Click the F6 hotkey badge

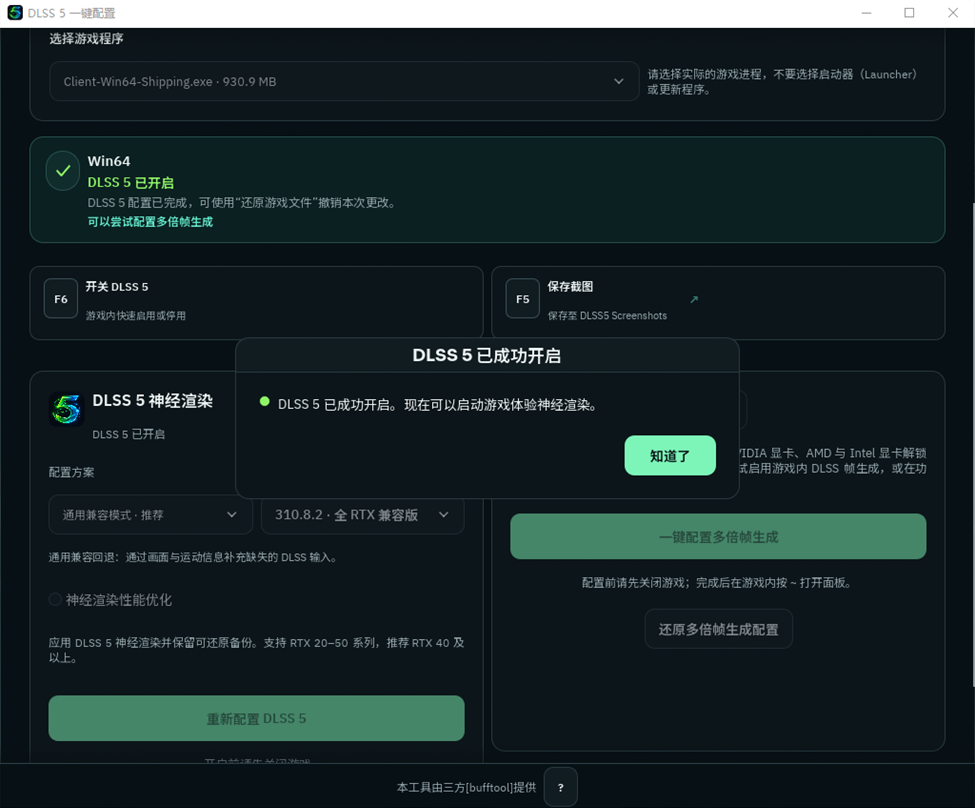coord(61,299)
